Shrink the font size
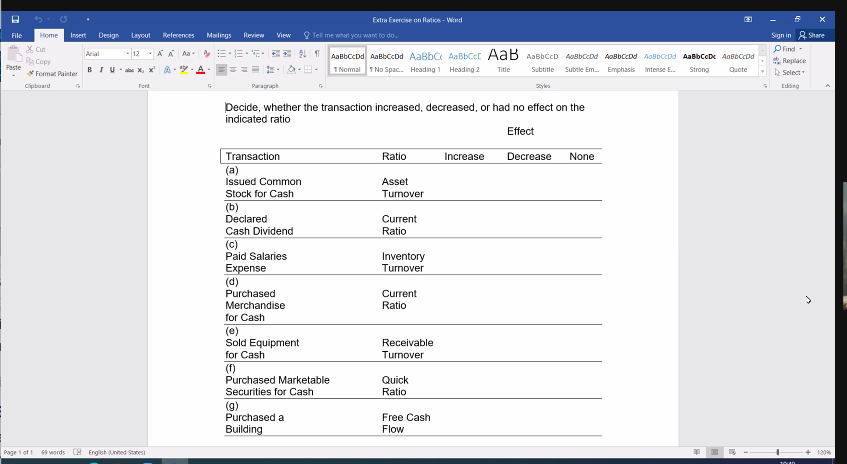Viewport: 847px width, 464px height. pos(171,53)
